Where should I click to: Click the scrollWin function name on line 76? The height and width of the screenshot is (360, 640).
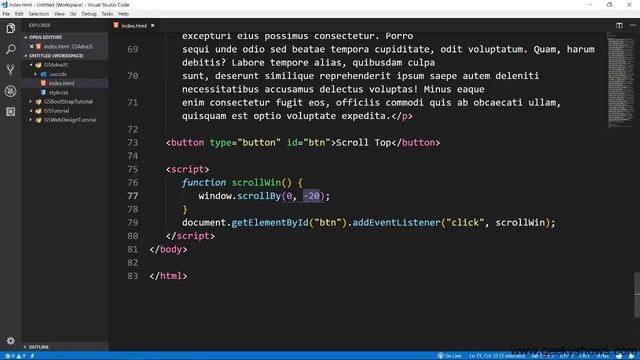(256, 182)
